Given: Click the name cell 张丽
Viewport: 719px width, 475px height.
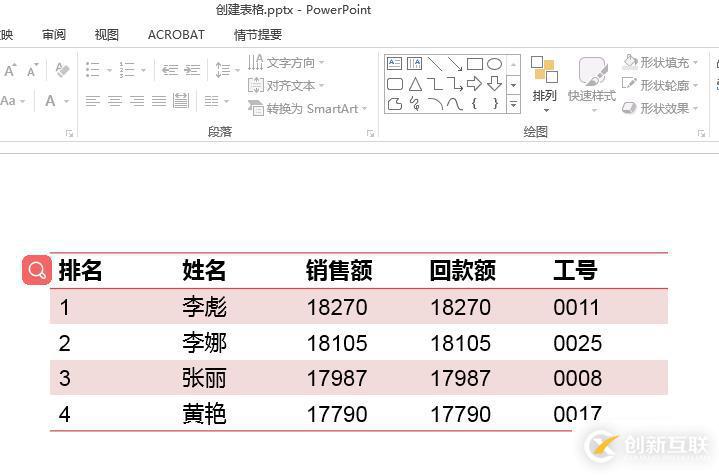Looking at the screenshot, I should click(x=205, y=378).
